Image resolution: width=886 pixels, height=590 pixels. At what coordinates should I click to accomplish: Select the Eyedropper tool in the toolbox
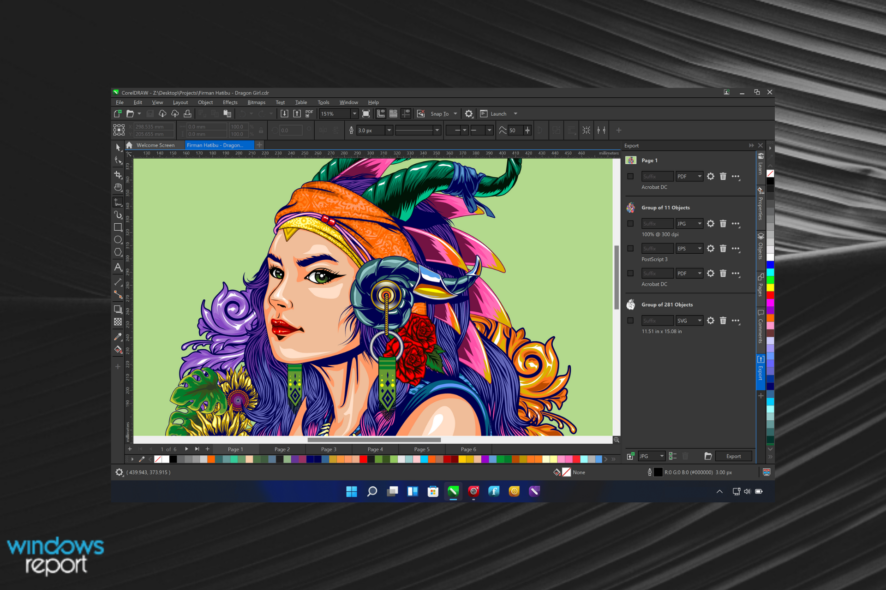coord(118,337)
